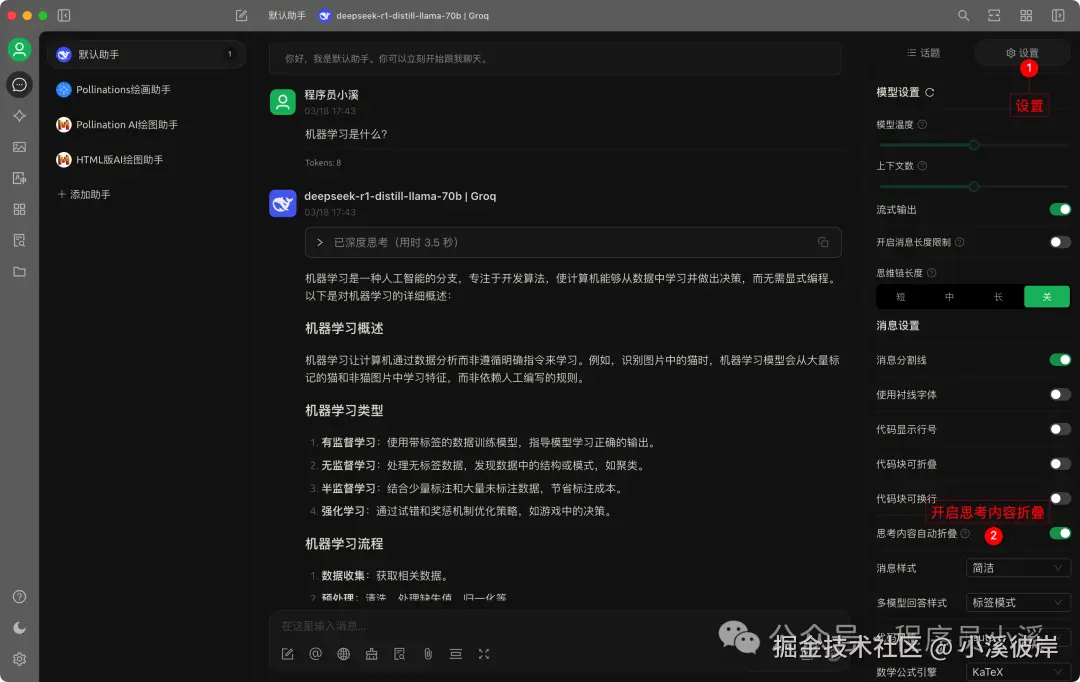Disable 思考内容自动折叠 auto-collapse thinking
The image size is (1080, 682).
pyautogui.click(x=1059, y=536)
